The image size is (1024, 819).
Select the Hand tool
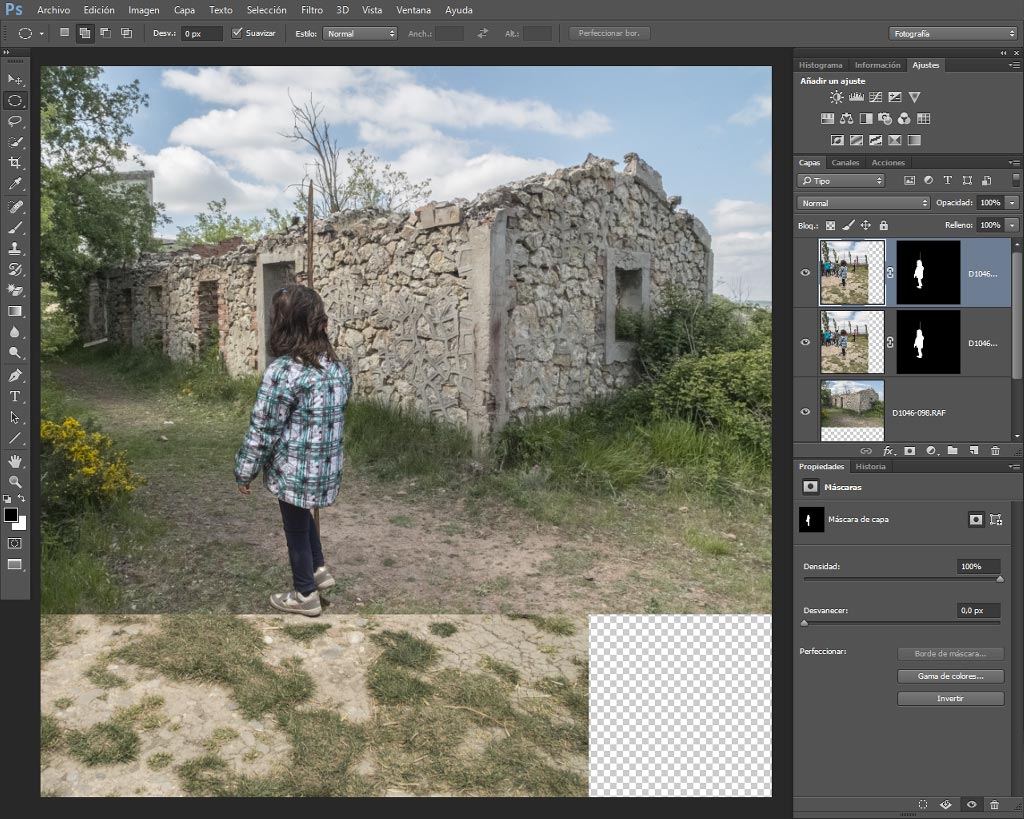(14, 461)
